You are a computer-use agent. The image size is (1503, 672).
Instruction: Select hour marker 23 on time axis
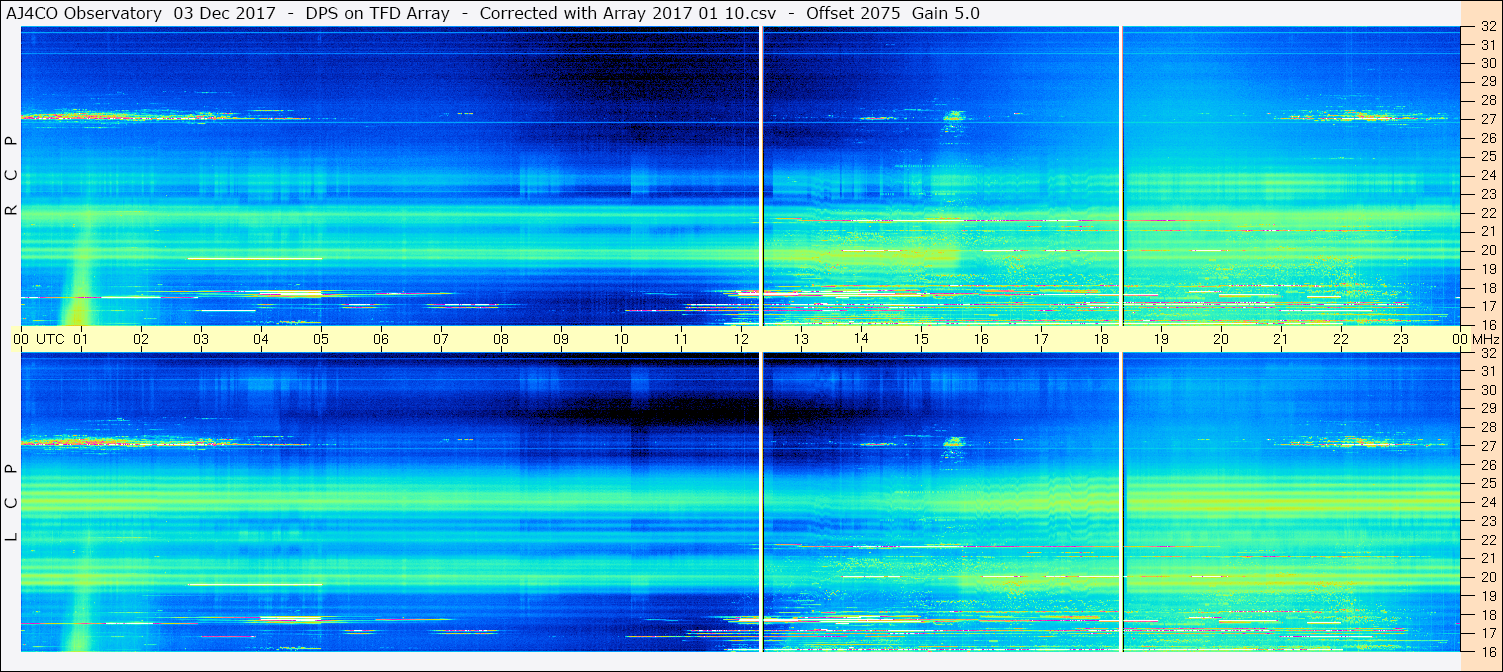1401,339
